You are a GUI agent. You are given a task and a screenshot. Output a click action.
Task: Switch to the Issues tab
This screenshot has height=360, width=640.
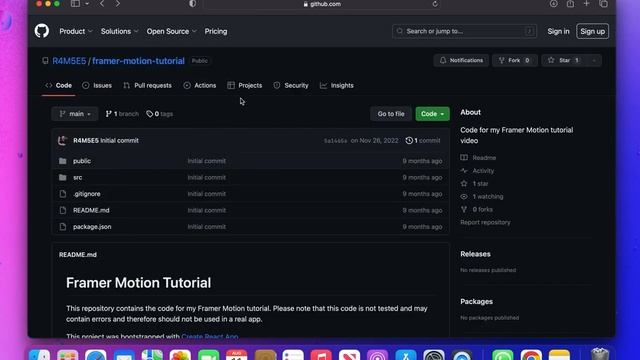(97, 85)
